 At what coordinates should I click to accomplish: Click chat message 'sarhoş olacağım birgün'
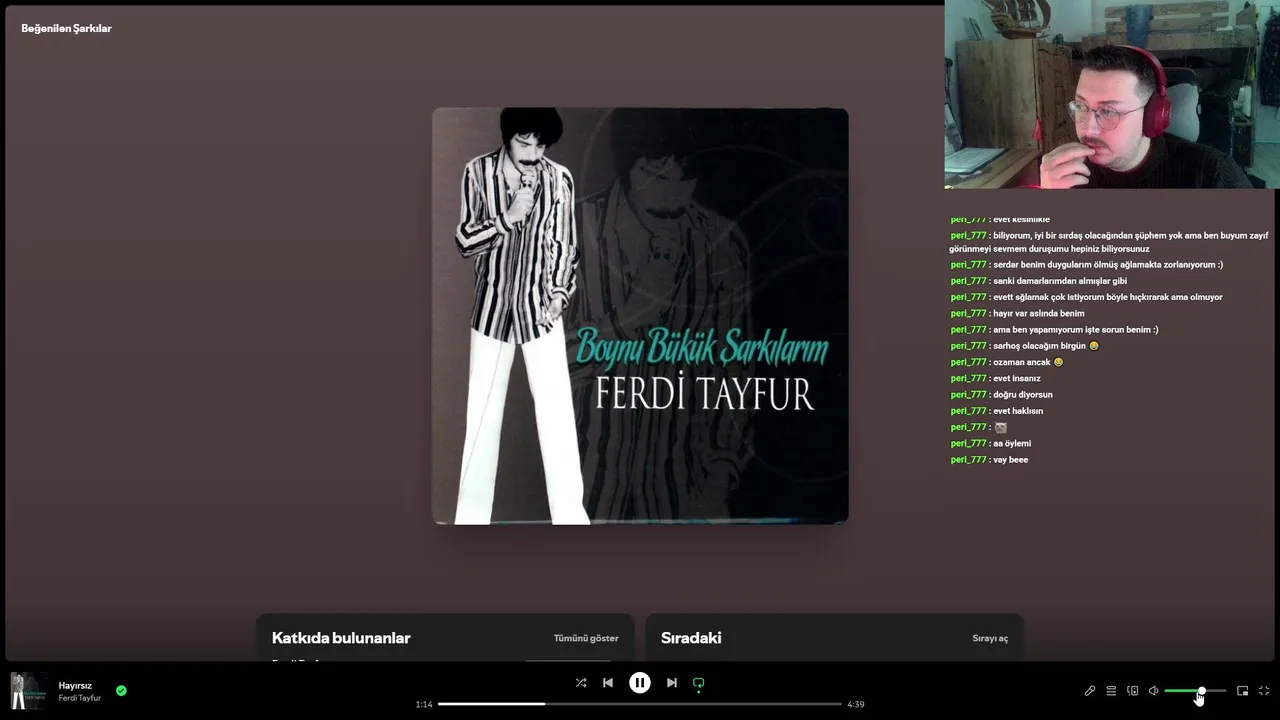1040,346
